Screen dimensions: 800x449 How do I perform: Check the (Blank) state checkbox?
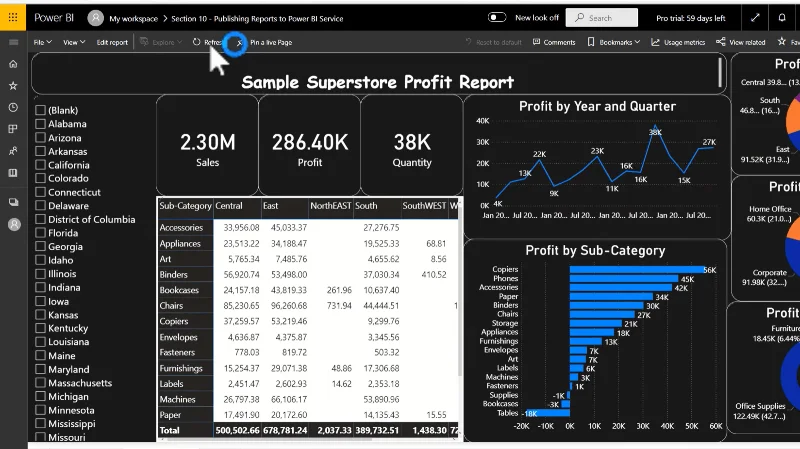pos(40,110)
